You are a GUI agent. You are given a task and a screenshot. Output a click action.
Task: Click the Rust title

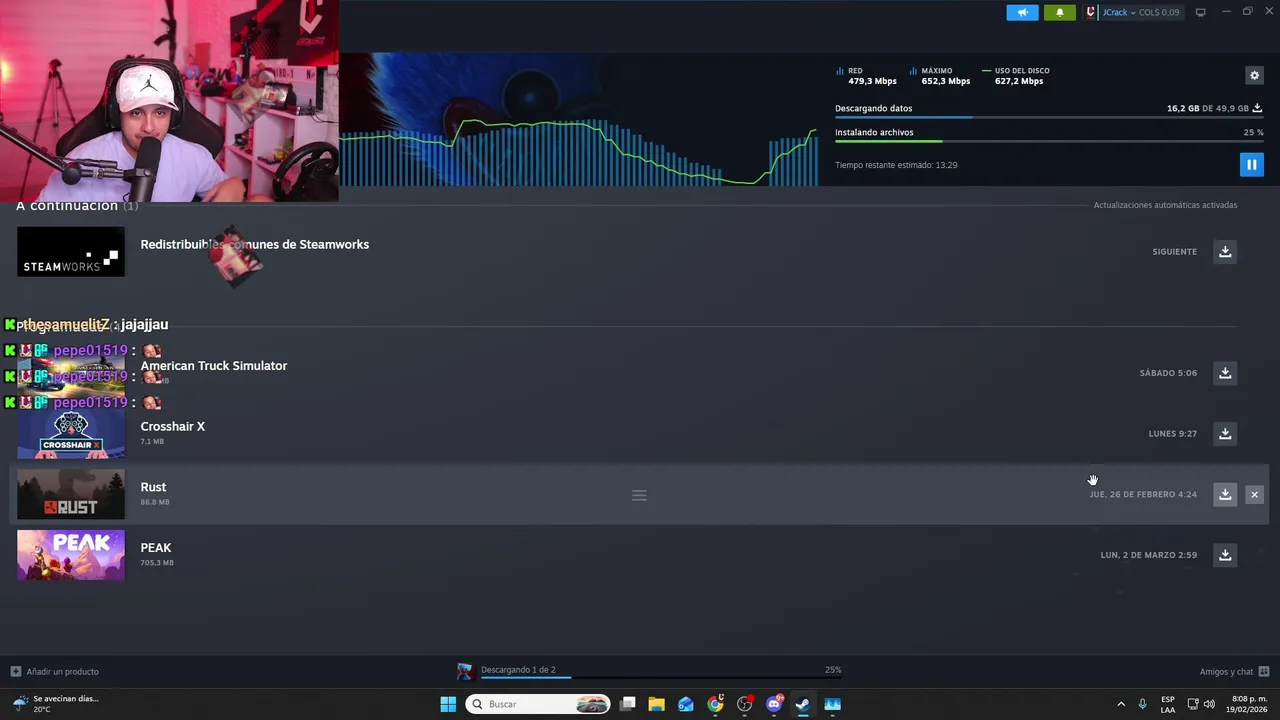click(153, 487)
